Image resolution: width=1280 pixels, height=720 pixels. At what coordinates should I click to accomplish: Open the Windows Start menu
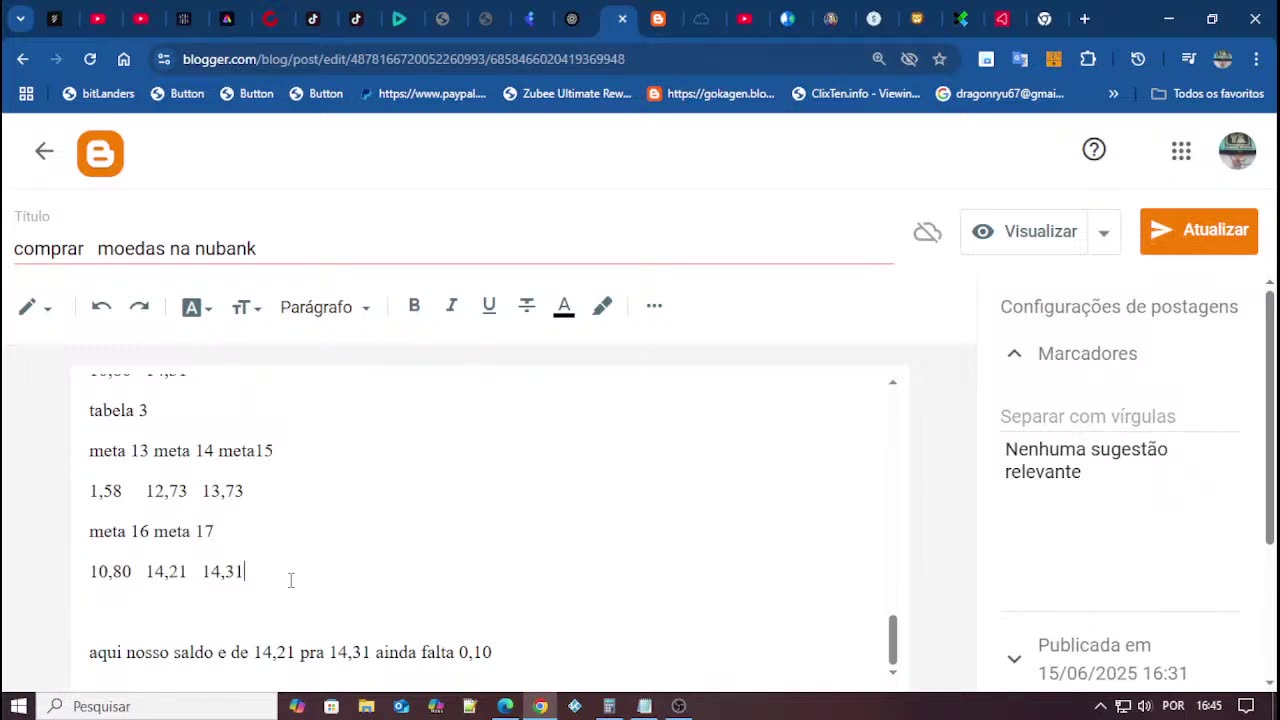(19, 706)
